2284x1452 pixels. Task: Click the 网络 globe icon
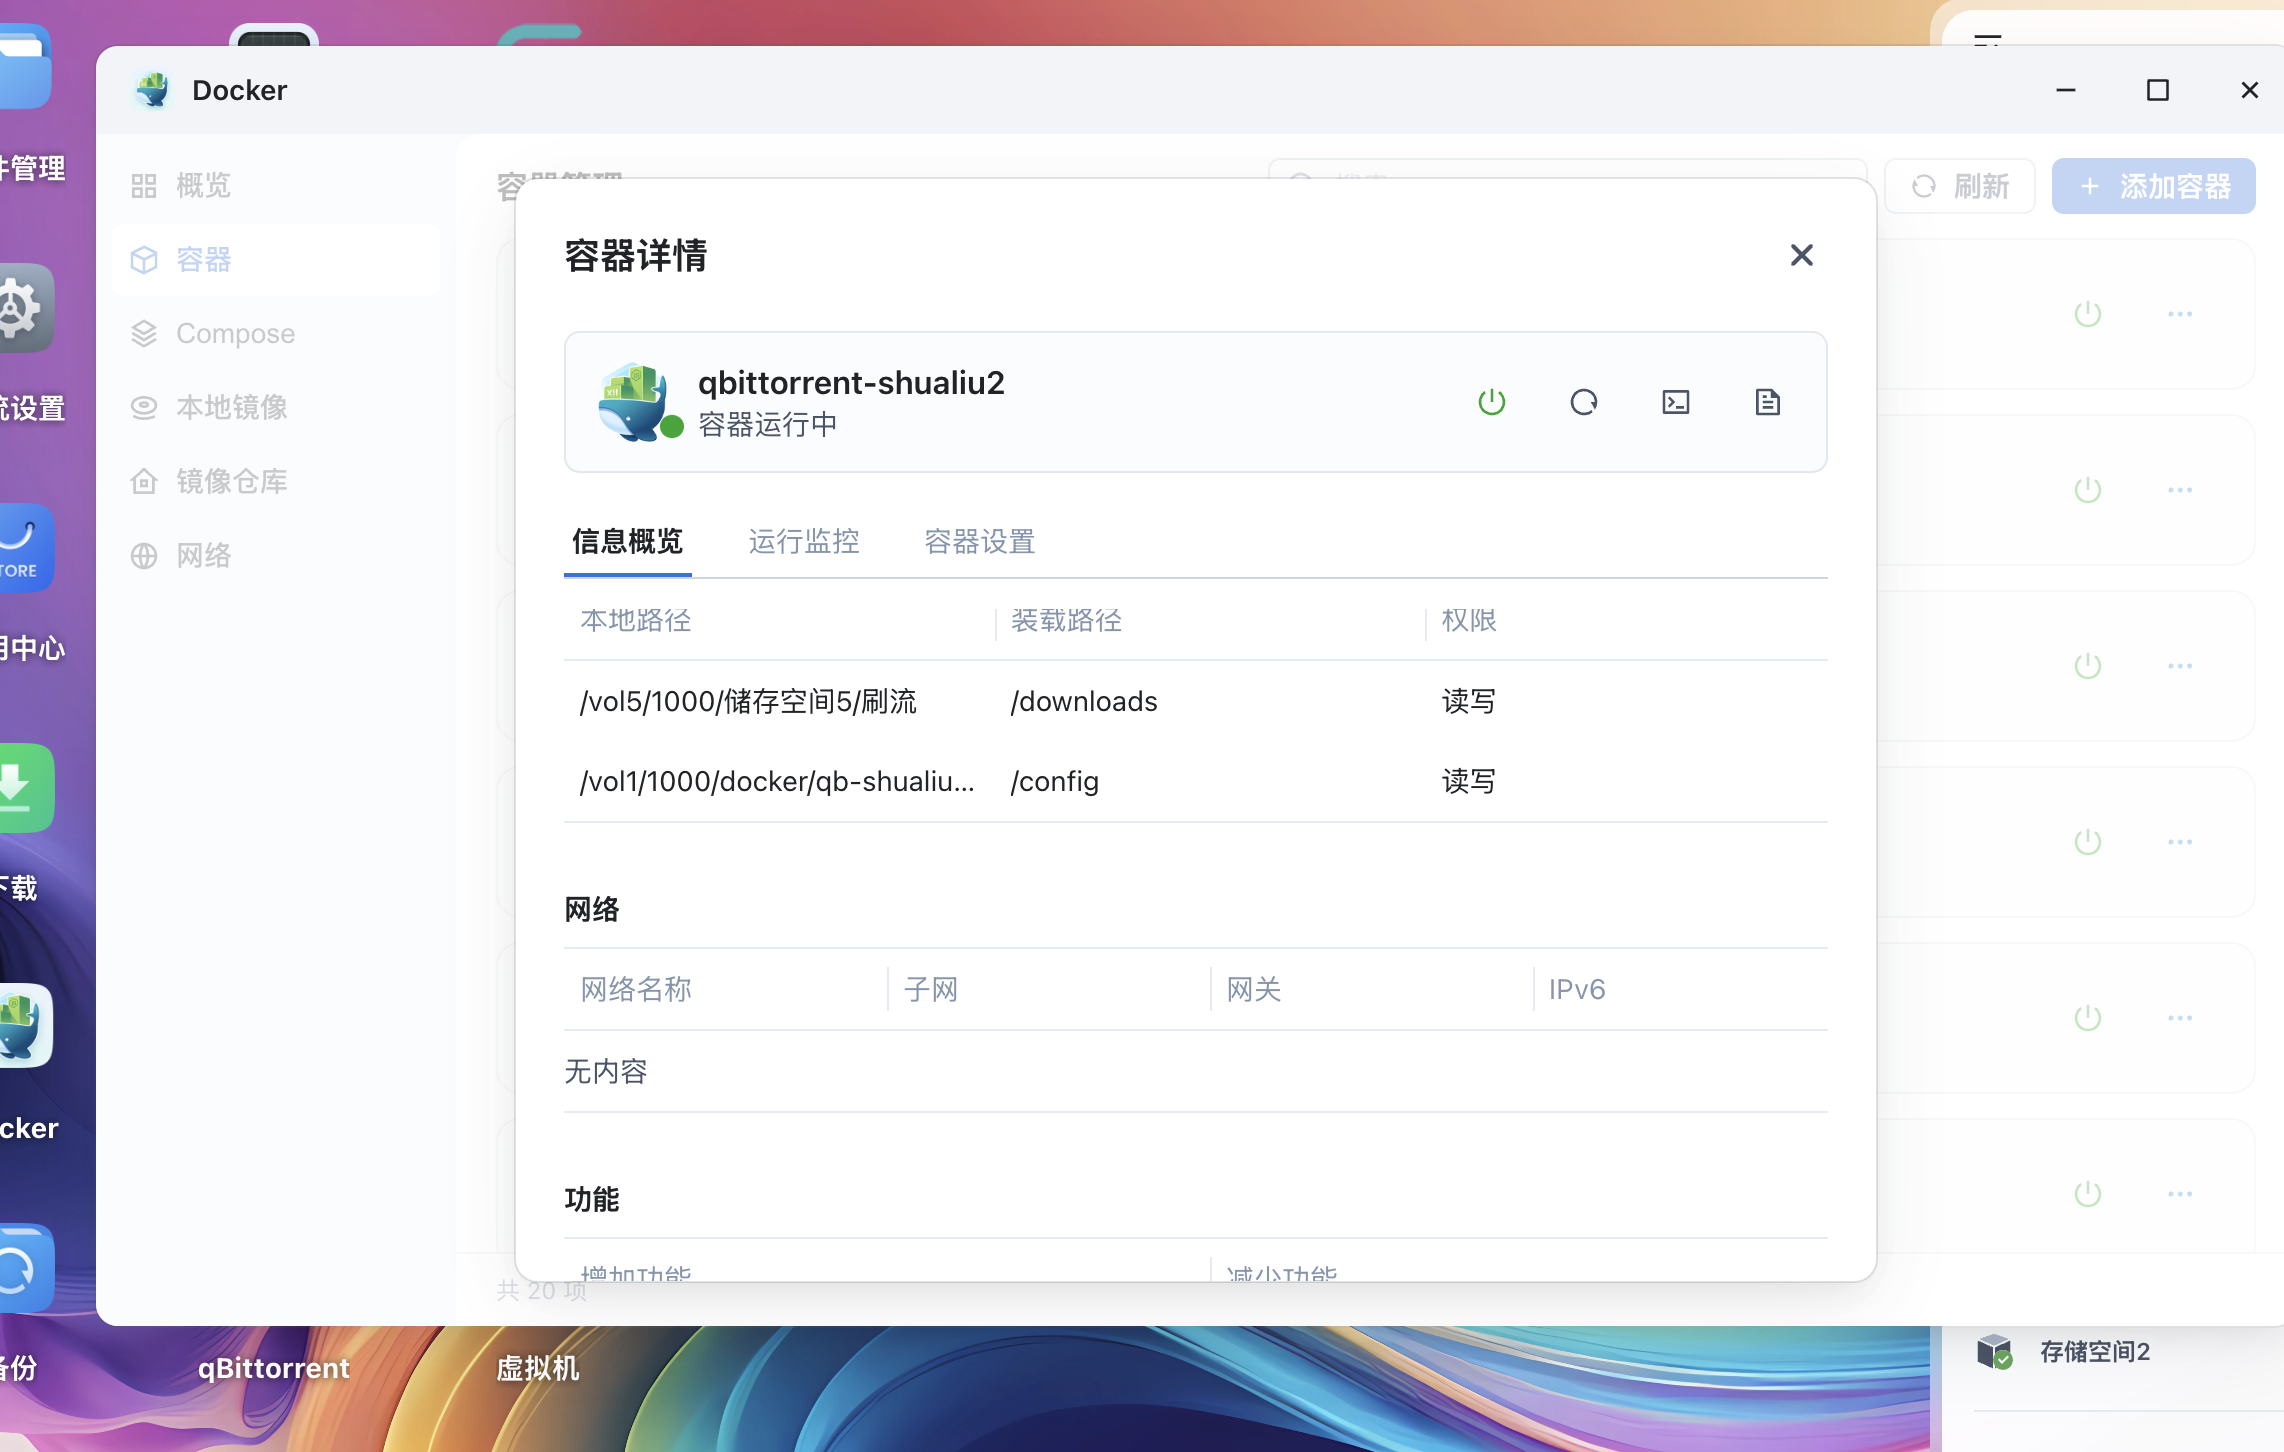144,556
